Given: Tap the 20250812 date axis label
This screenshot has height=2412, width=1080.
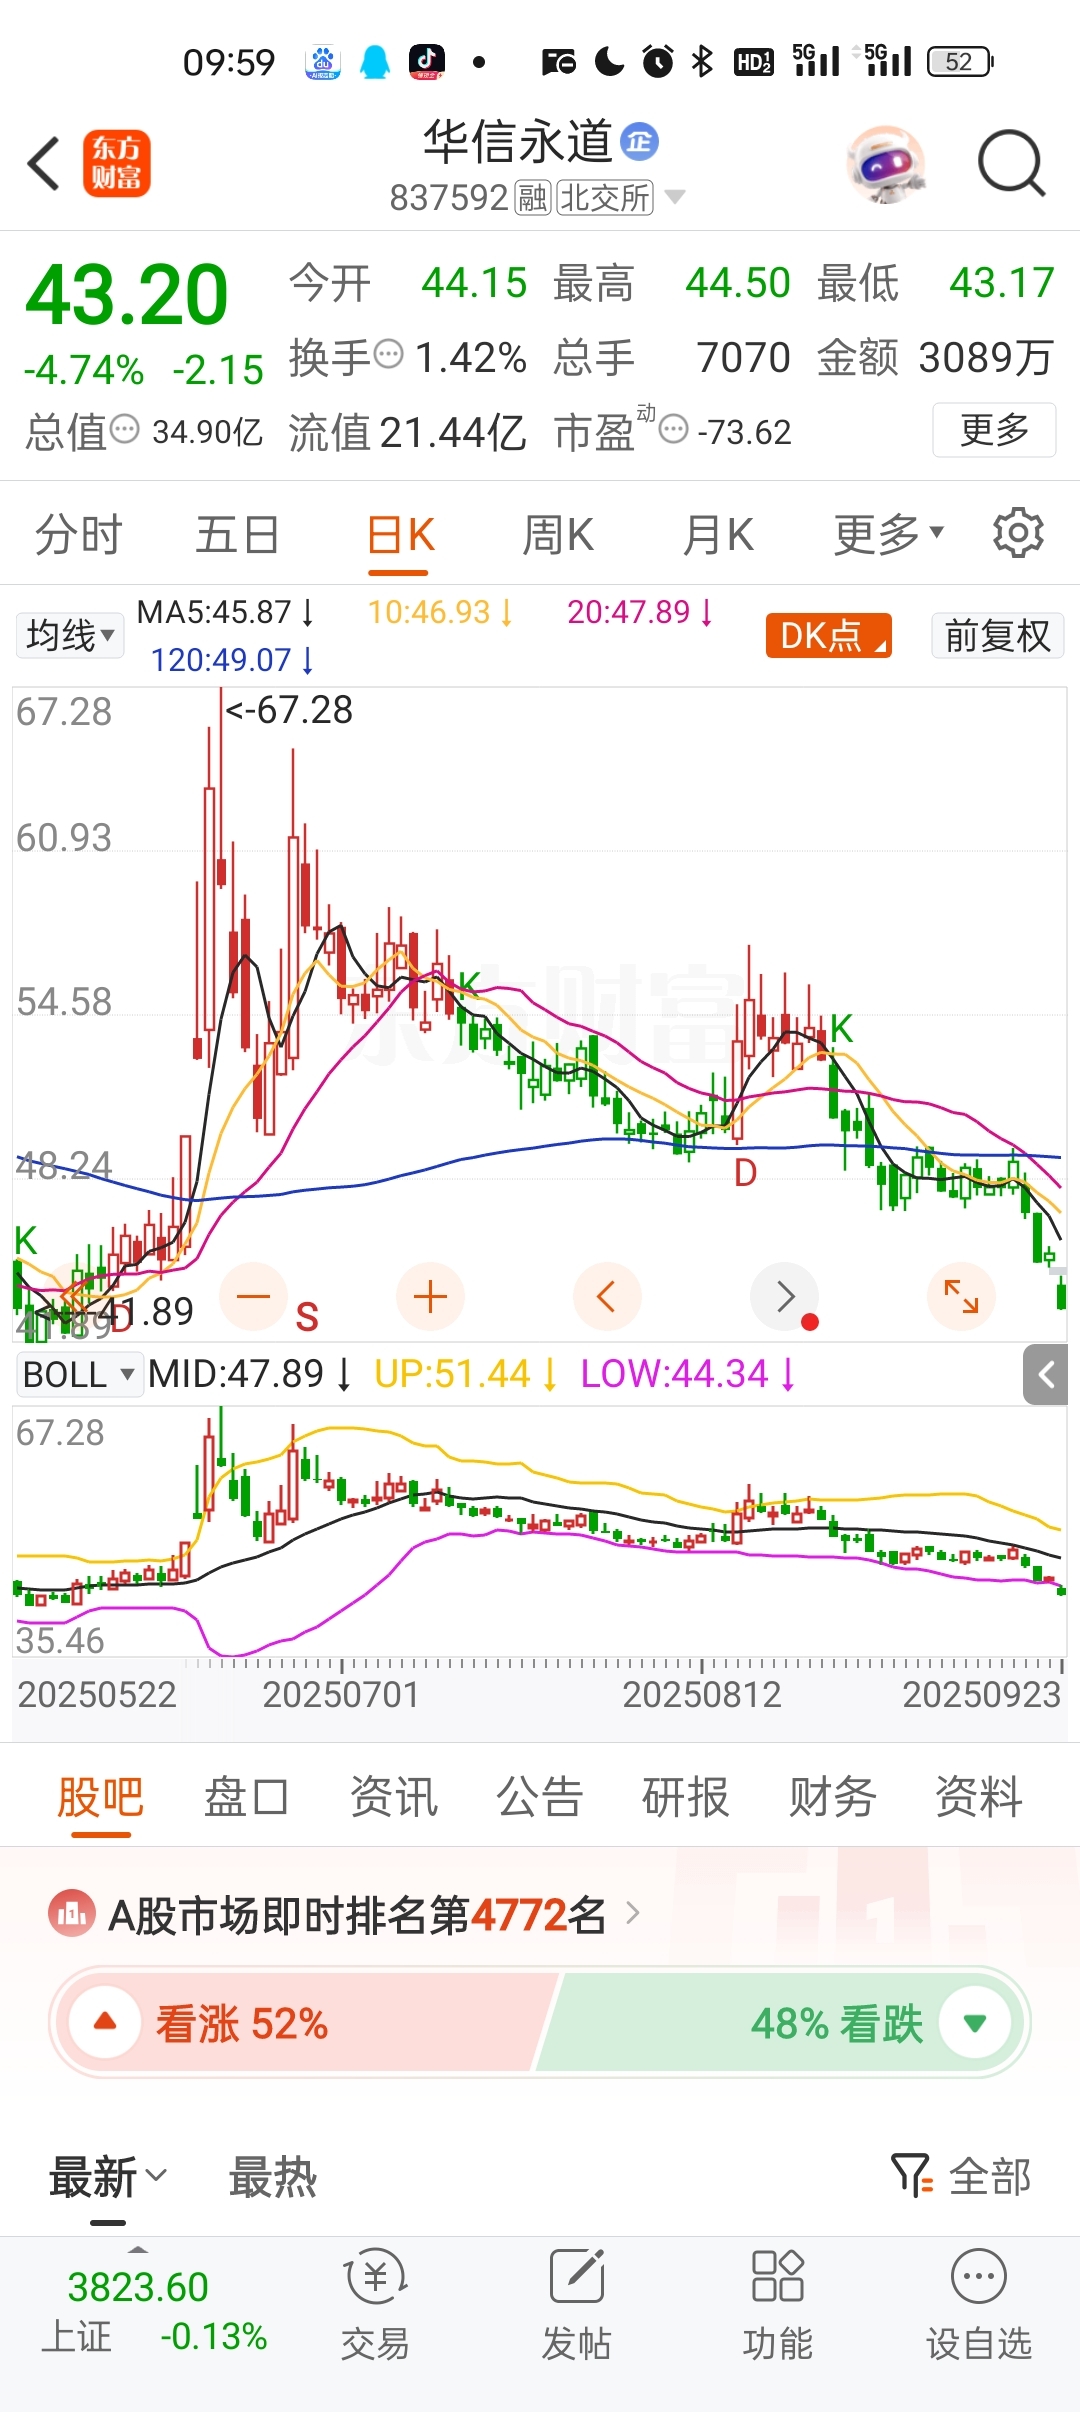Looking at the screenshot, I should pyautogui.click(x=701, y=1694).
